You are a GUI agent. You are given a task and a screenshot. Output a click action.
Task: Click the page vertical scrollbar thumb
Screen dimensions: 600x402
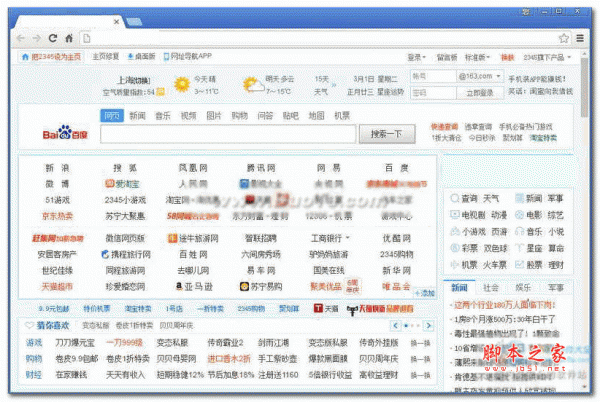(x=584, y=88)
